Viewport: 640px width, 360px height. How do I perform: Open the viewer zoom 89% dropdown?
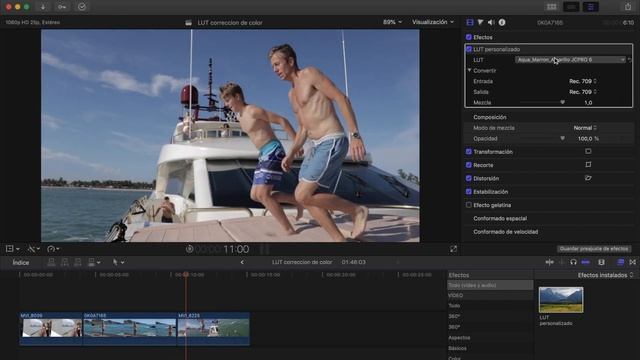(392, 22)
